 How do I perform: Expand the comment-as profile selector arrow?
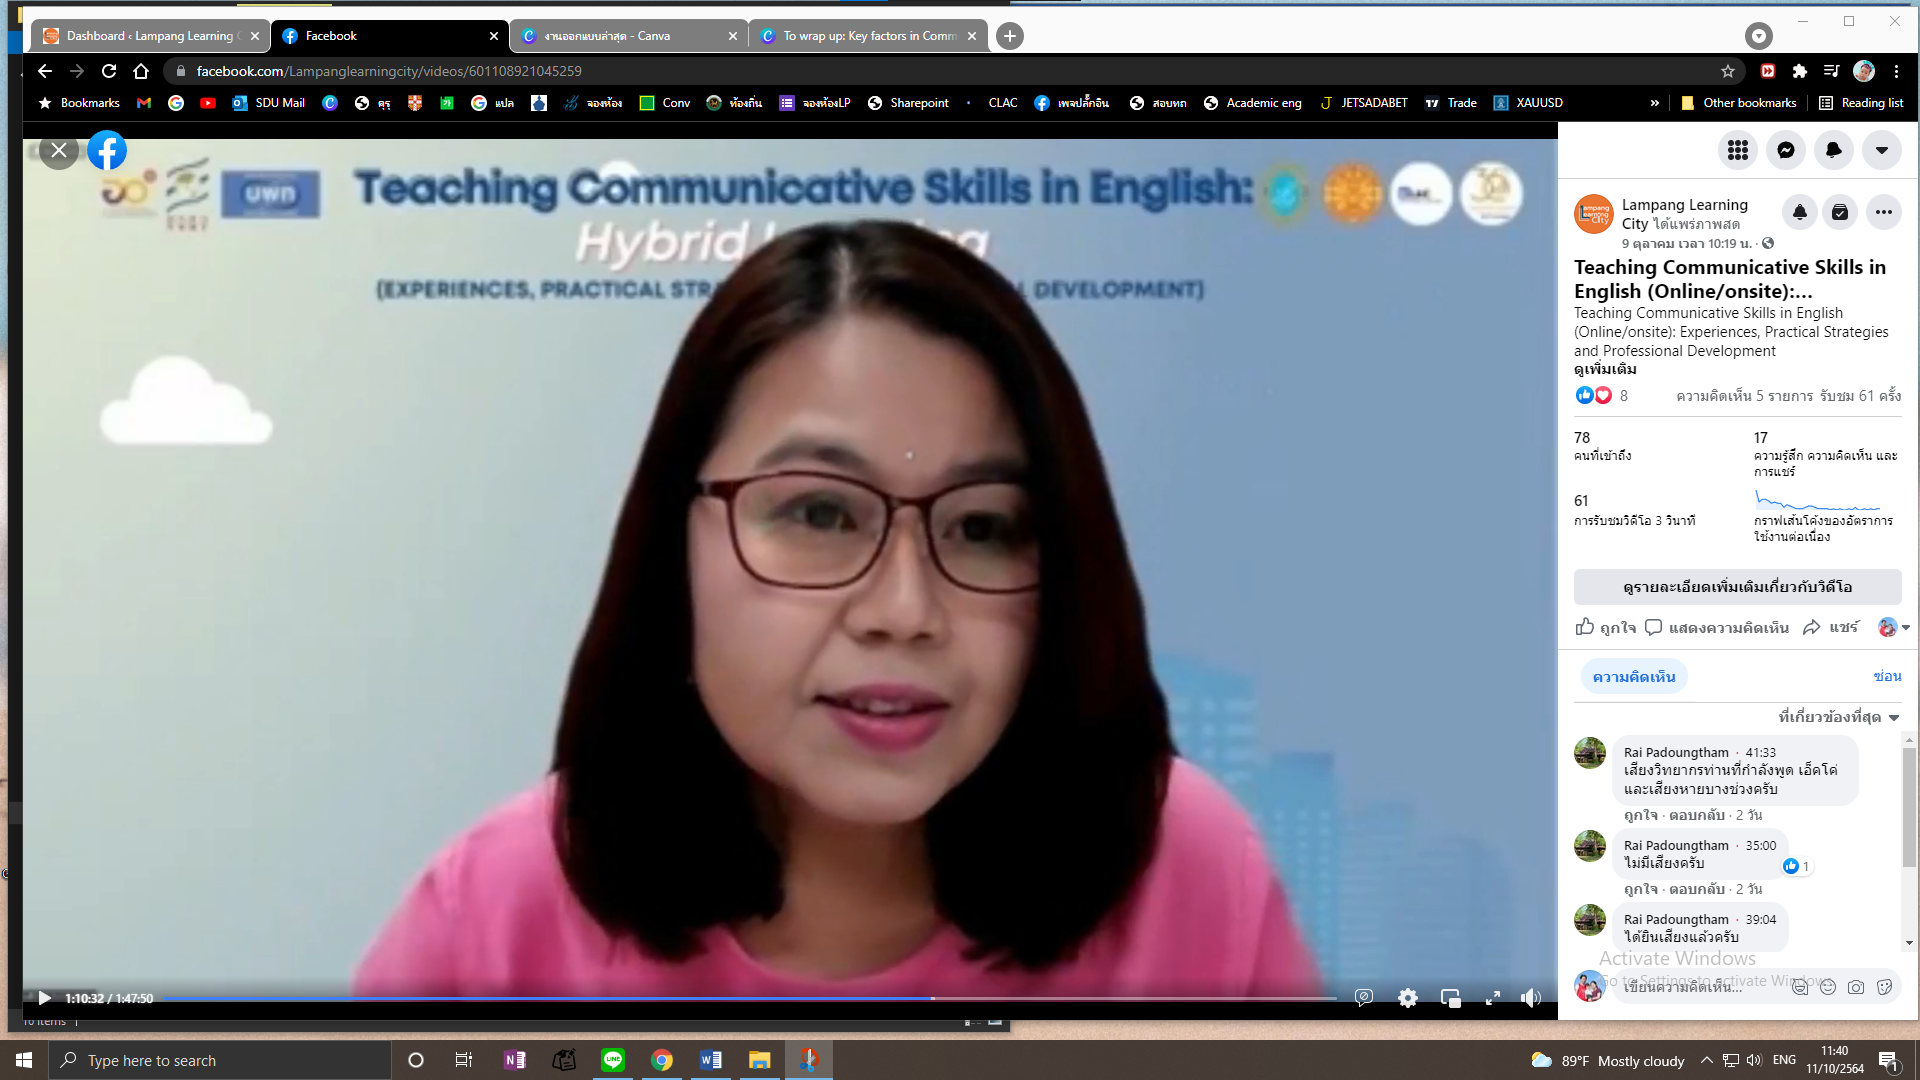pos(1905,628)
